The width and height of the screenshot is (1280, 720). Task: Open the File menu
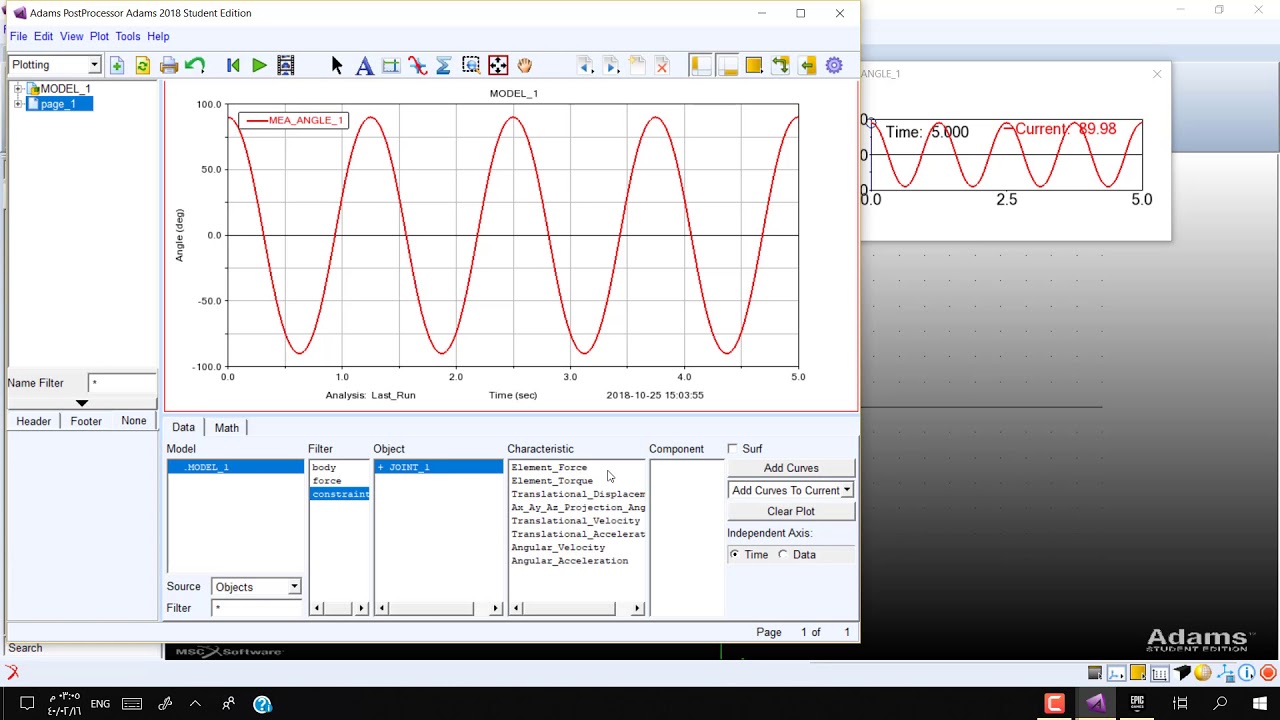[19, 36]
